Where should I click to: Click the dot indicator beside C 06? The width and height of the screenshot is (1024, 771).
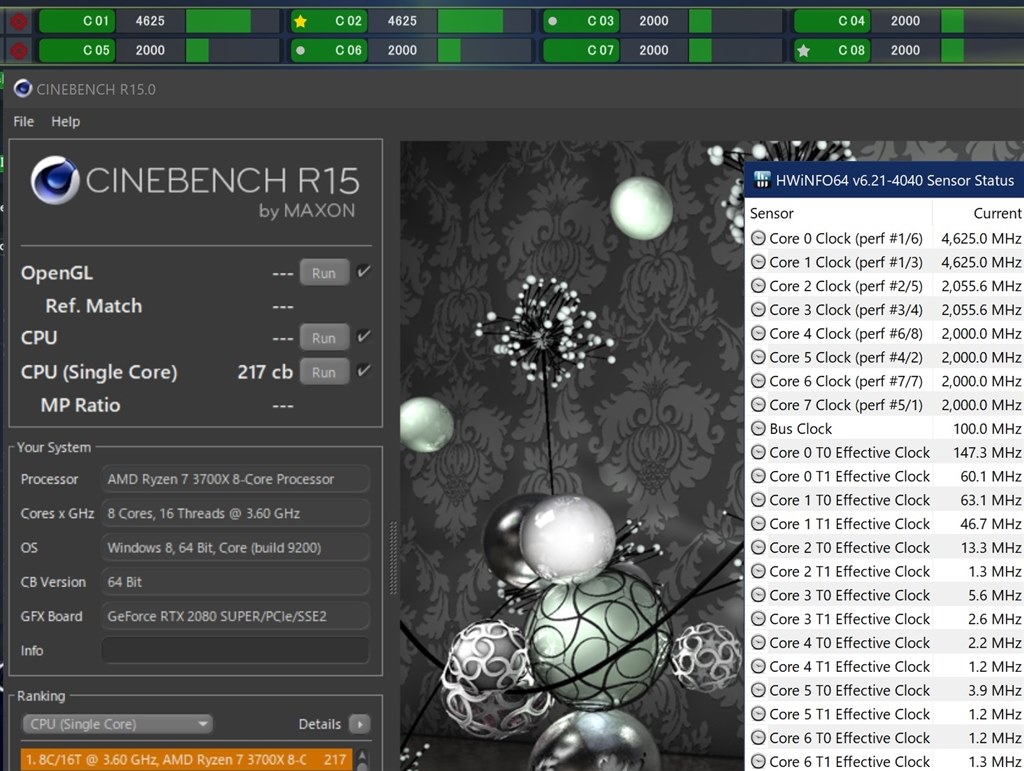pos(300,50)
